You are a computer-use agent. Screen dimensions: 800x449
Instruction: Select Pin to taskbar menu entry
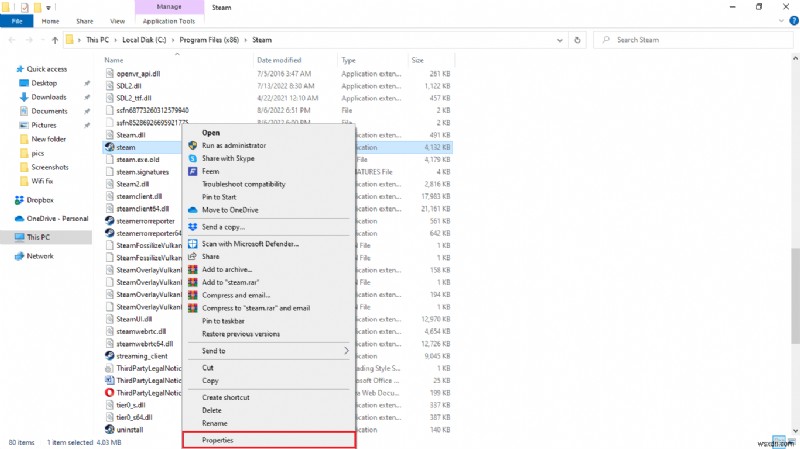pyautogui.click(x=269, y=321)
